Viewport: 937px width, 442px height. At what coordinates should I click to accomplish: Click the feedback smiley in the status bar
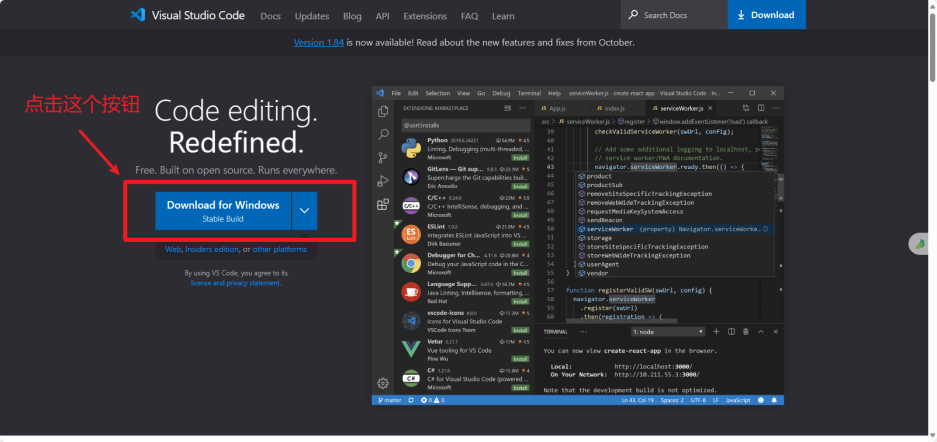coord(761,400)
